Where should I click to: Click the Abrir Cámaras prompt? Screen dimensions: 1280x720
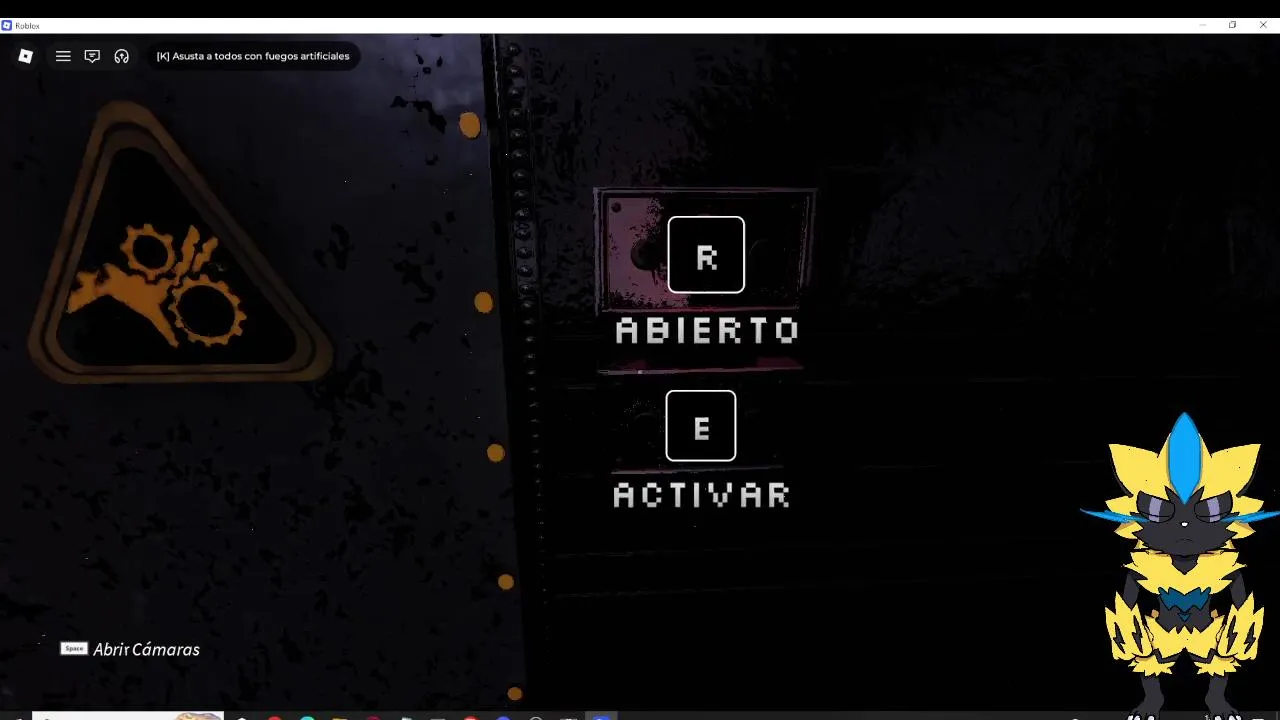click(146, 649)
